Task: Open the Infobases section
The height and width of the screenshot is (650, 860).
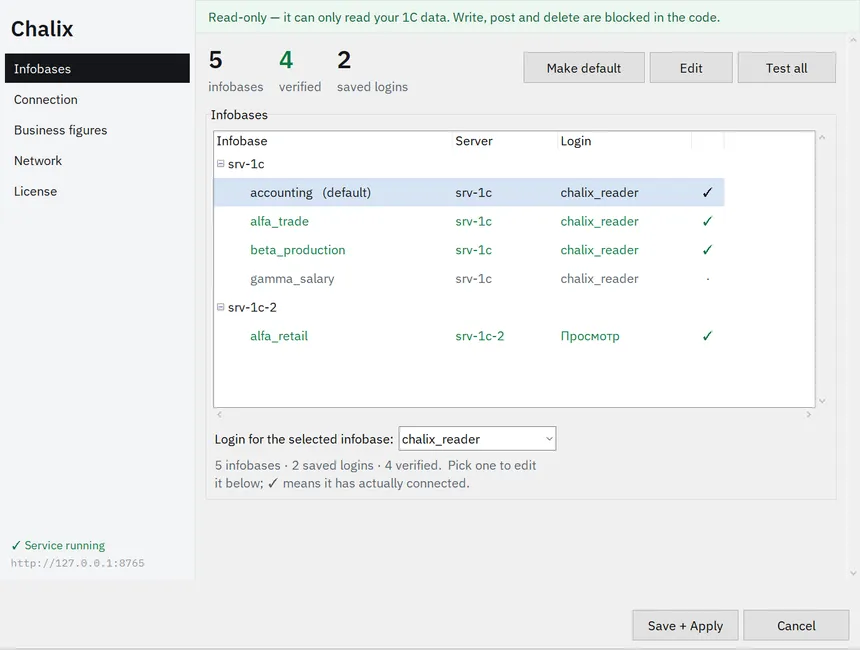Action: (97, 69)
